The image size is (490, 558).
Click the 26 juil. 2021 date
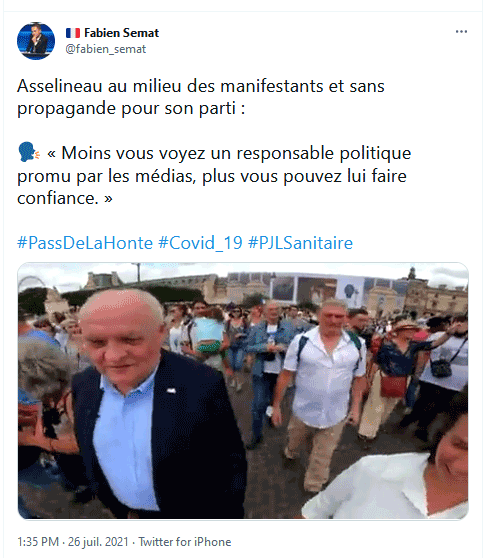pyautogui.click(x=98, y=542)
